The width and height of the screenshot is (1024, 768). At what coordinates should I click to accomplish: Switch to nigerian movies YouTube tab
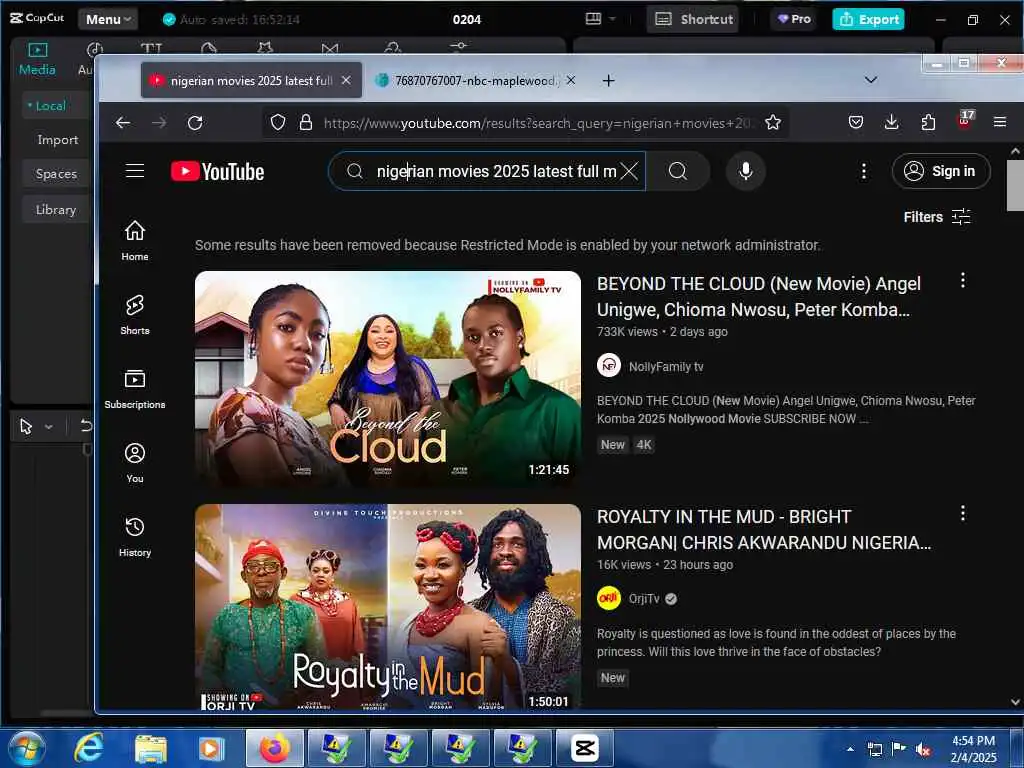click(251, 80)
